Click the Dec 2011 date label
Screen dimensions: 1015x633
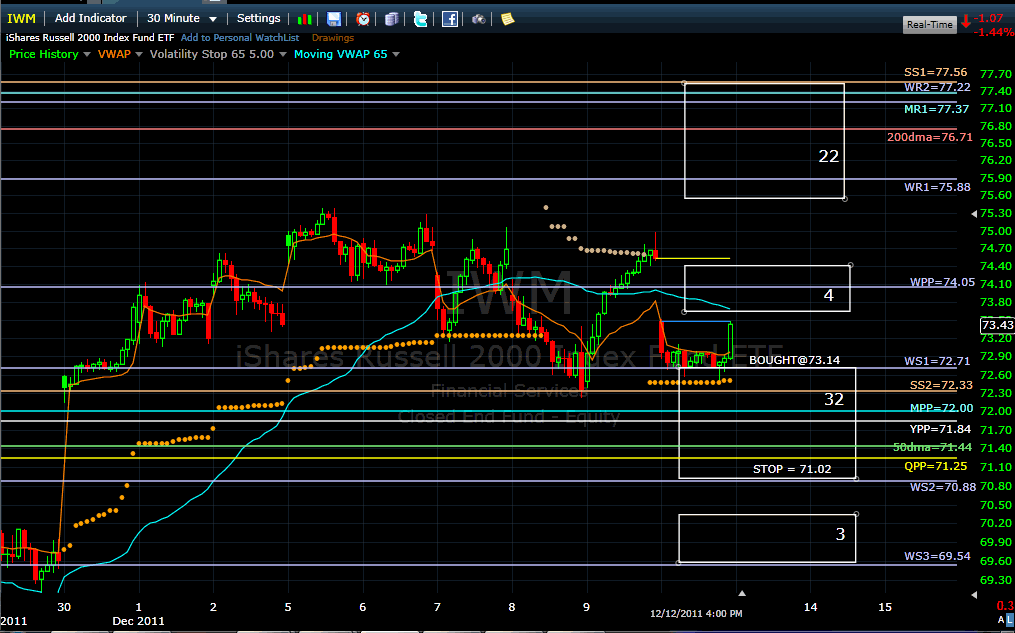click(x=138, y=621)
